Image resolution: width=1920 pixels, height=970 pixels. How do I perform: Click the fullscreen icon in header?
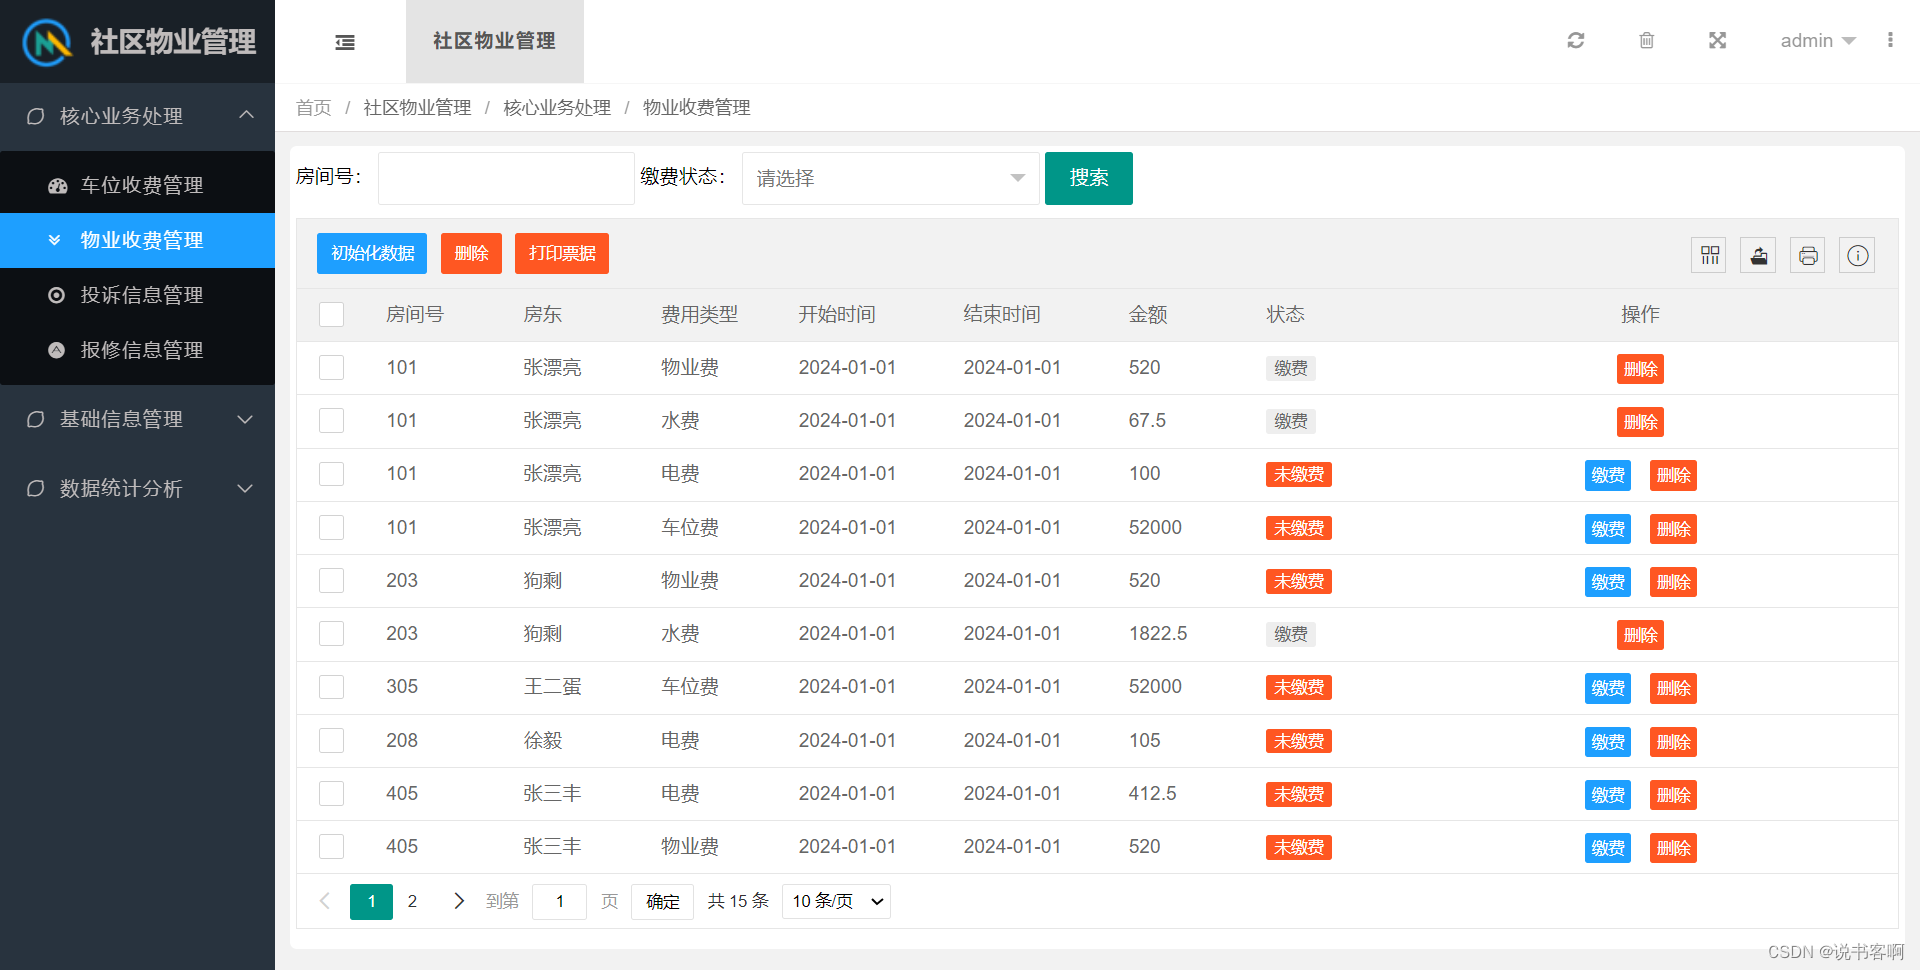1718,40
